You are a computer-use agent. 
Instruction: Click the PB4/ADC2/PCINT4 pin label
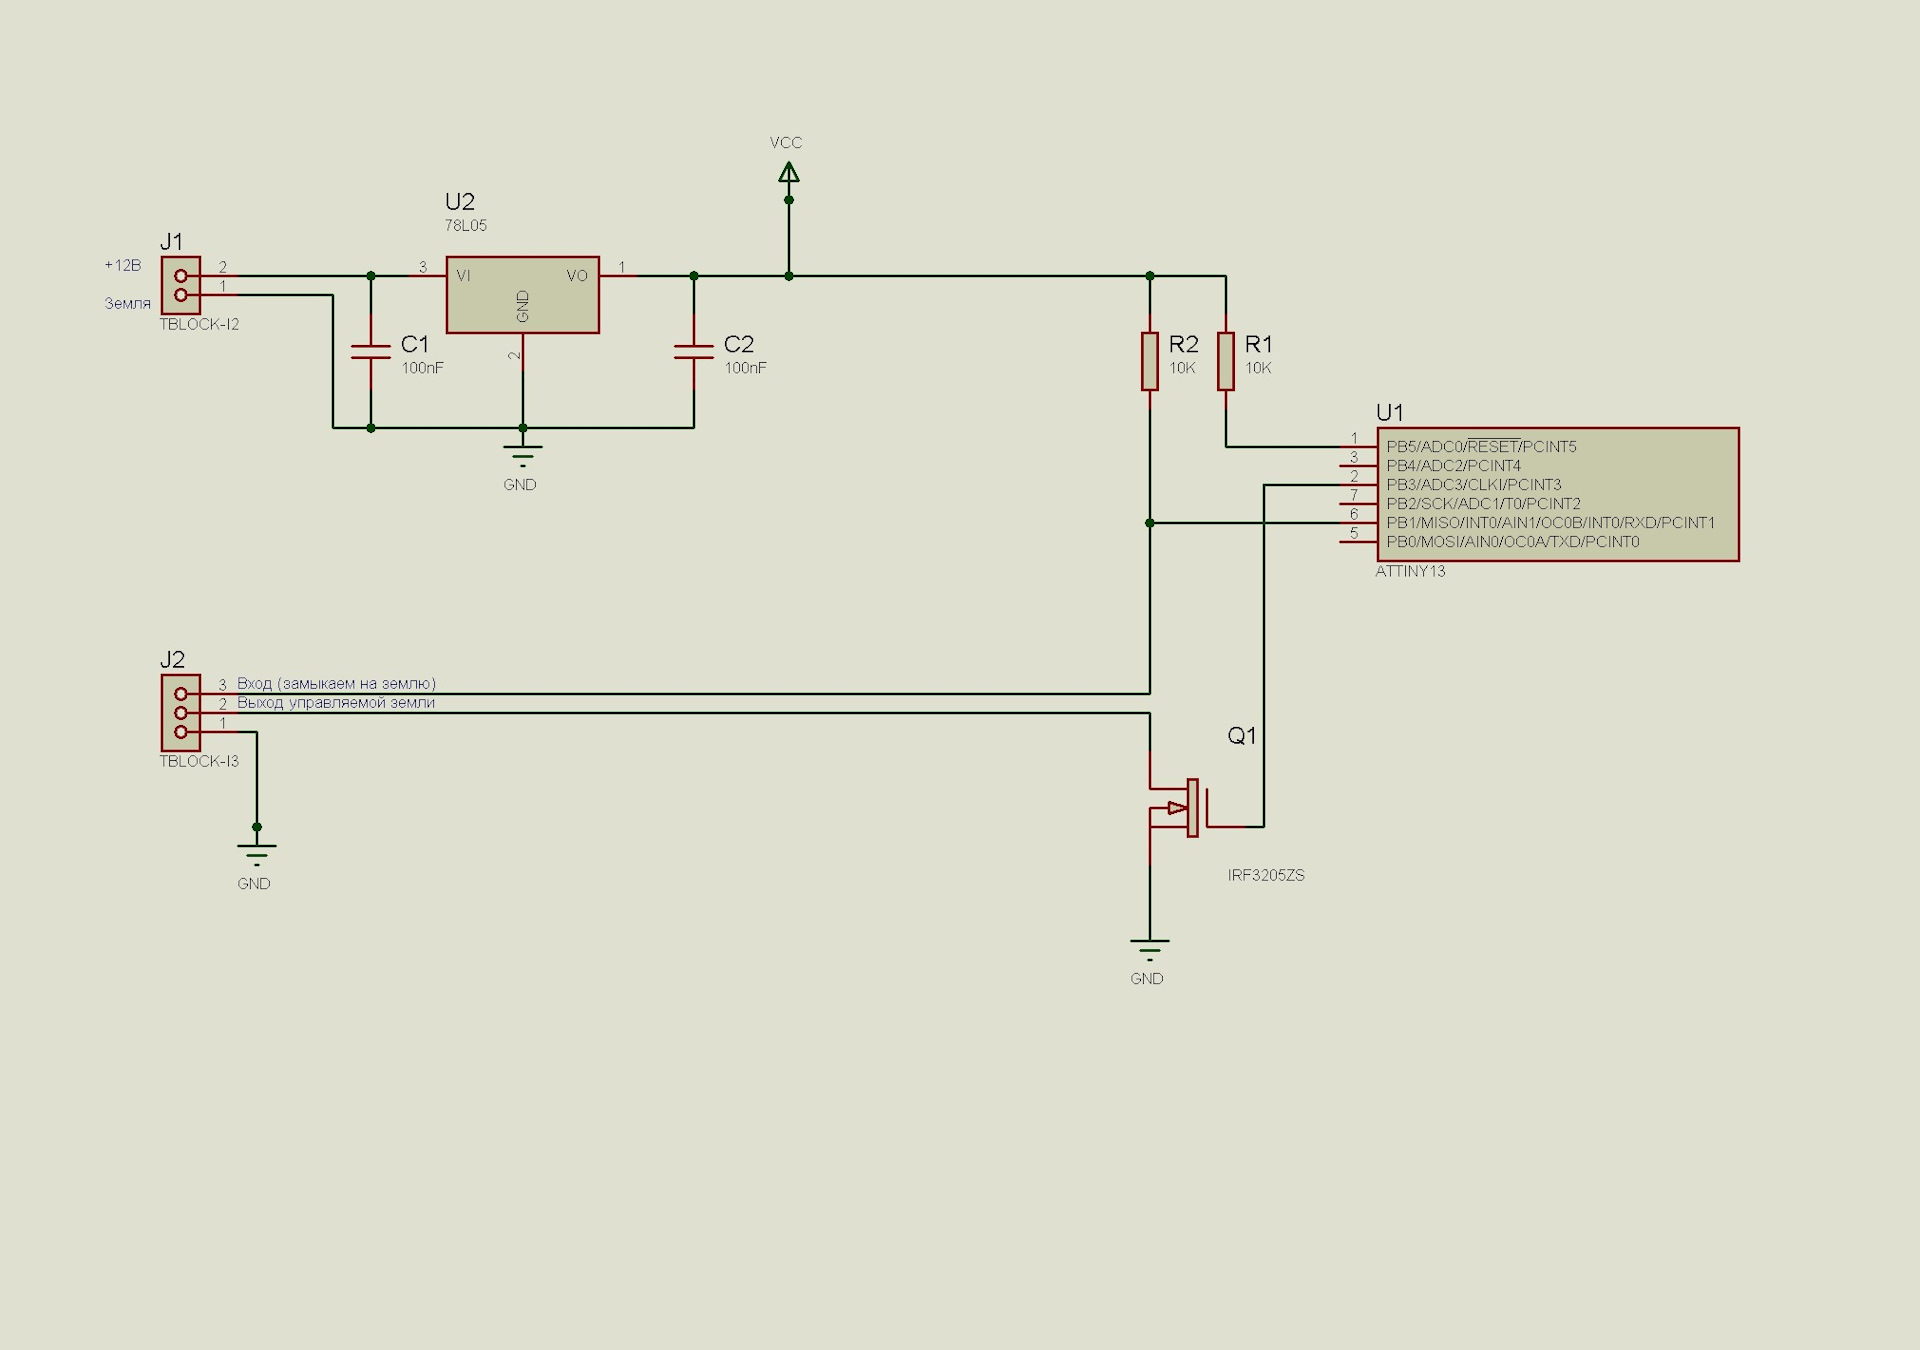pyautogui.click(x=1453, y=465)
